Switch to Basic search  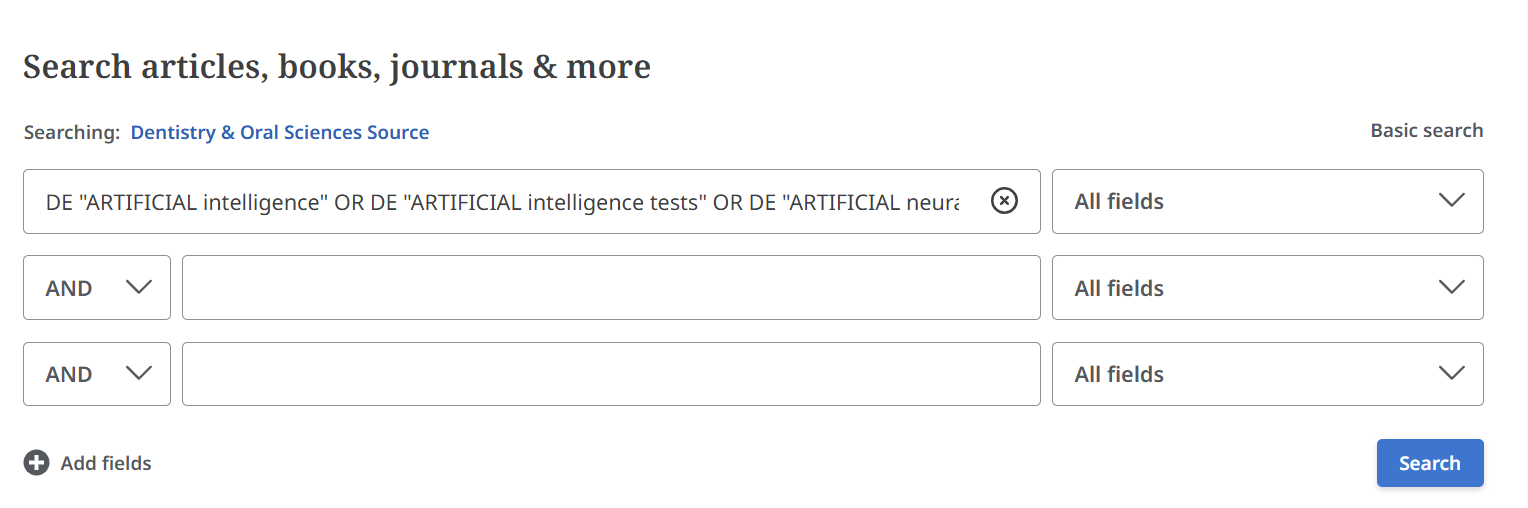[1426, 131]
